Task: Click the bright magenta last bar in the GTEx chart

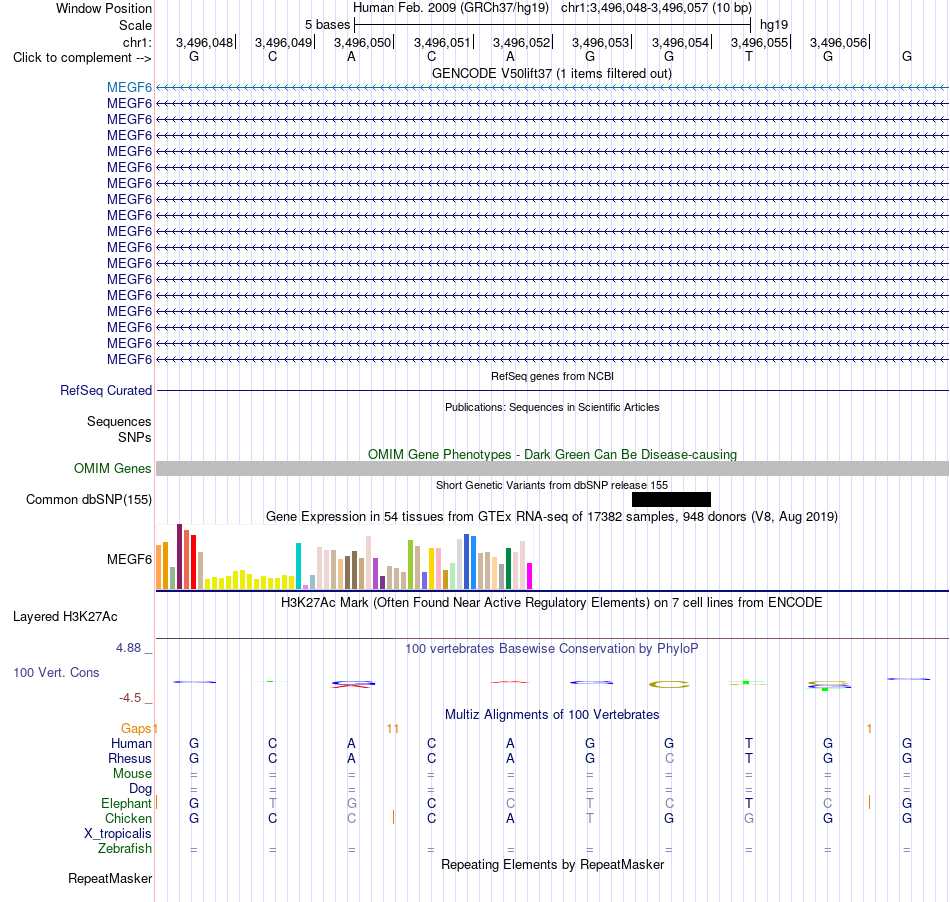Action: 530,576
